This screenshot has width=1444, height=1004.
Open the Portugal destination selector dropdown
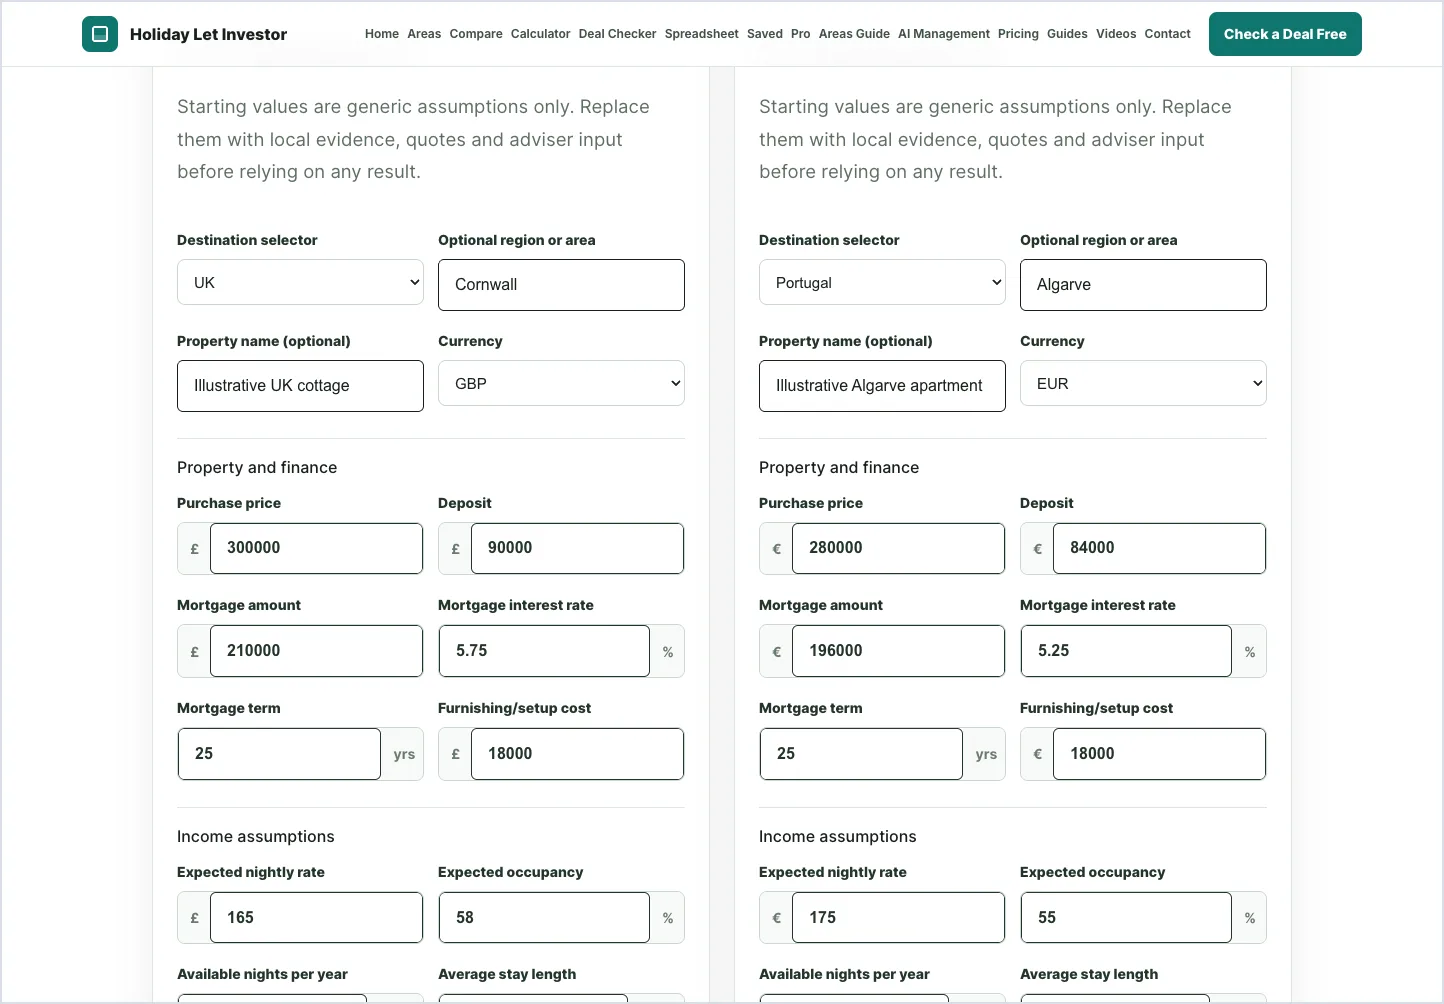882,283
